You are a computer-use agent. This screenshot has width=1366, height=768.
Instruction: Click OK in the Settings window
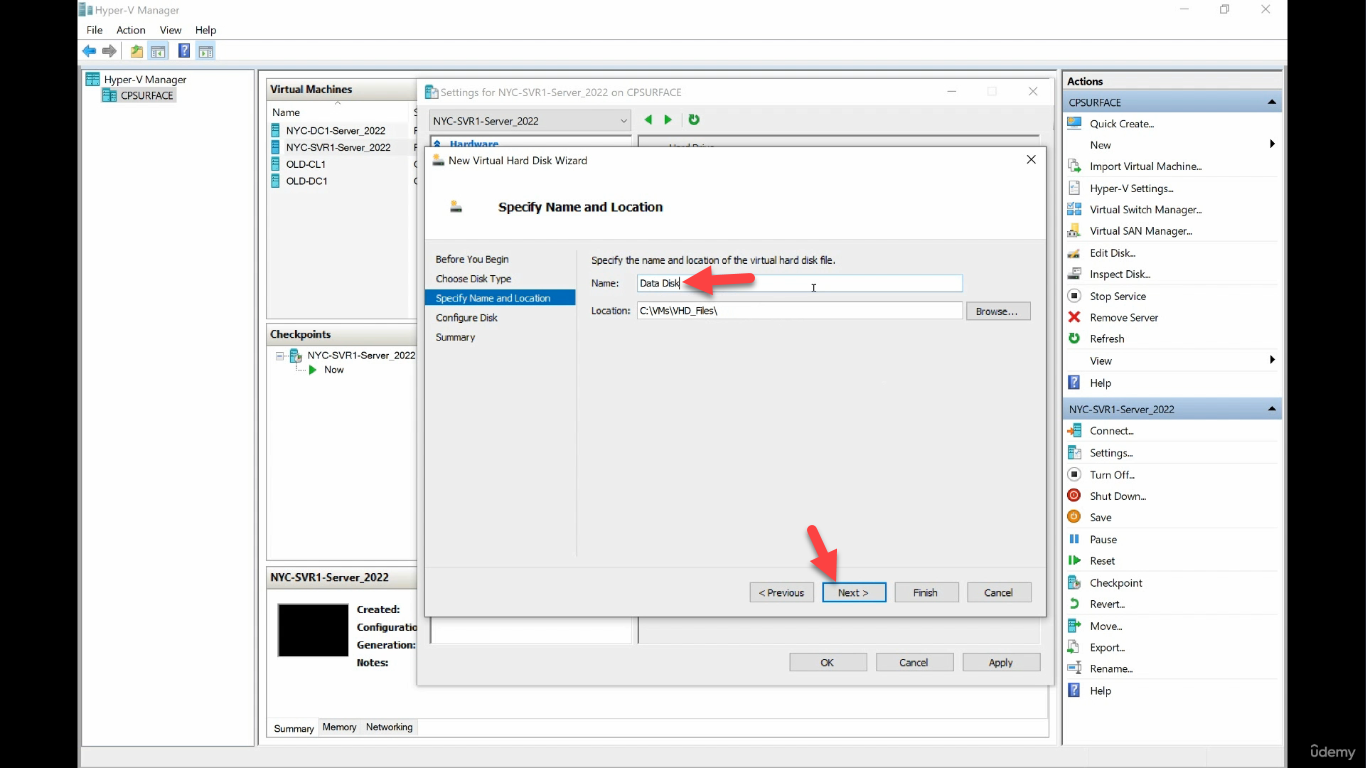click(x=828, y=662)
